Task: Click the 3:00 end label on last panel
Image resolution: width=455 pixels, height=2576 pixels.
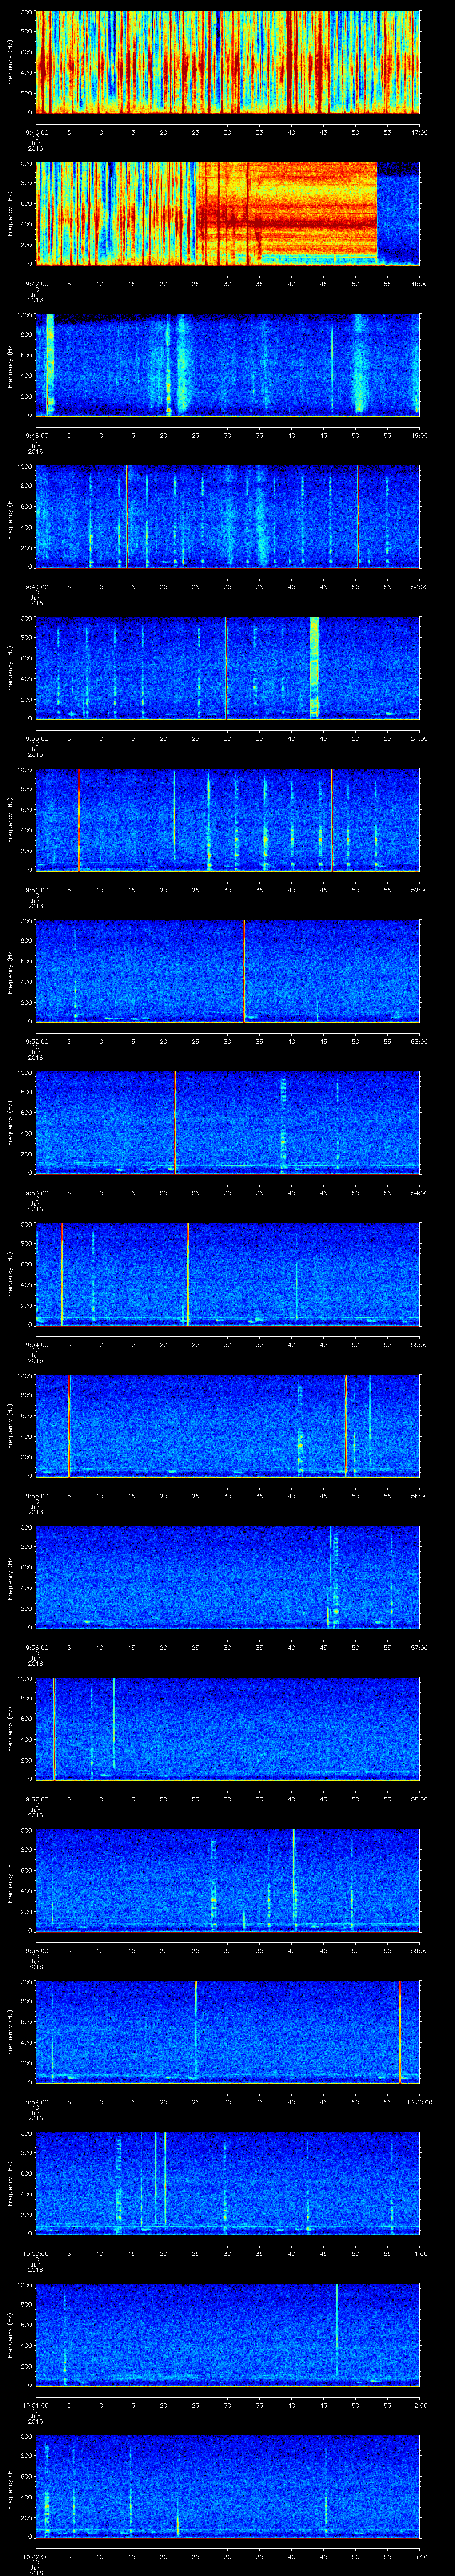Action: coord(421,2556)
